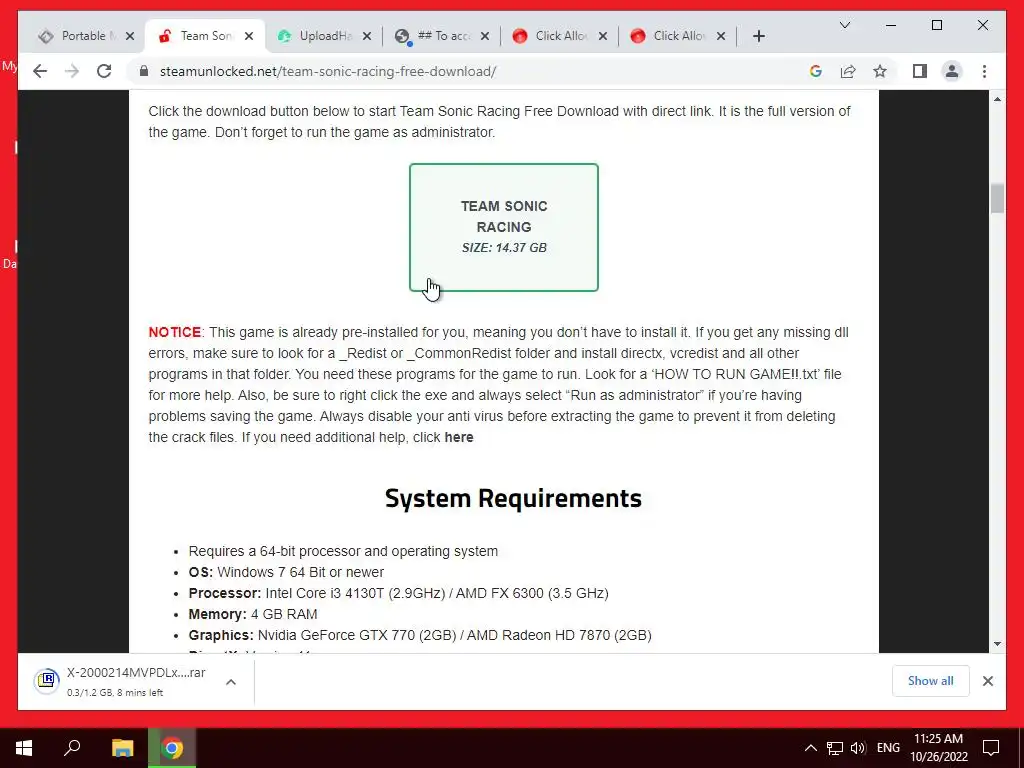
Task: Click the address bar URL
Action: (328, 71)
